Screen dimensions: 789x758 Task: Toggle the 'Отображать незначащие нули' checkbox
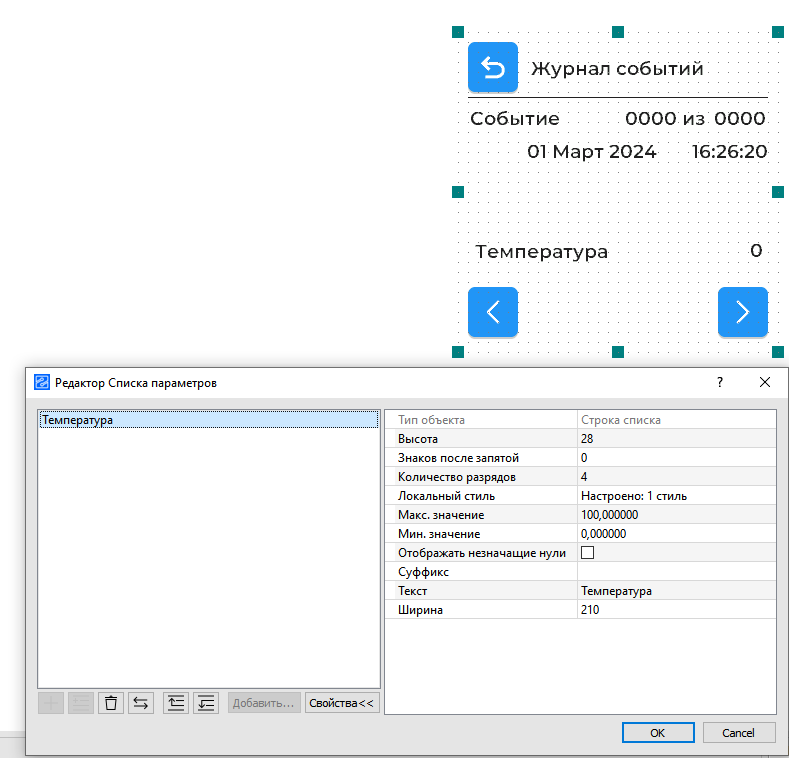tap(588, 553)
